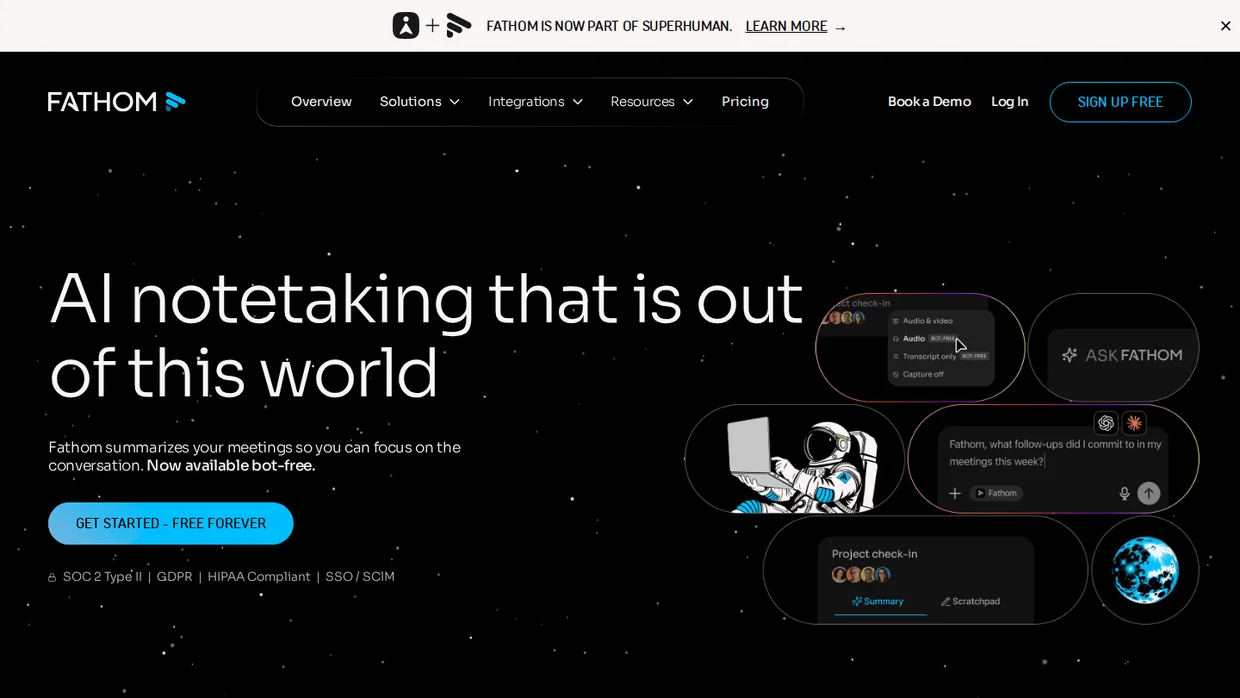Select the Capture off option

pyautogui.click(x=918, y=374)
